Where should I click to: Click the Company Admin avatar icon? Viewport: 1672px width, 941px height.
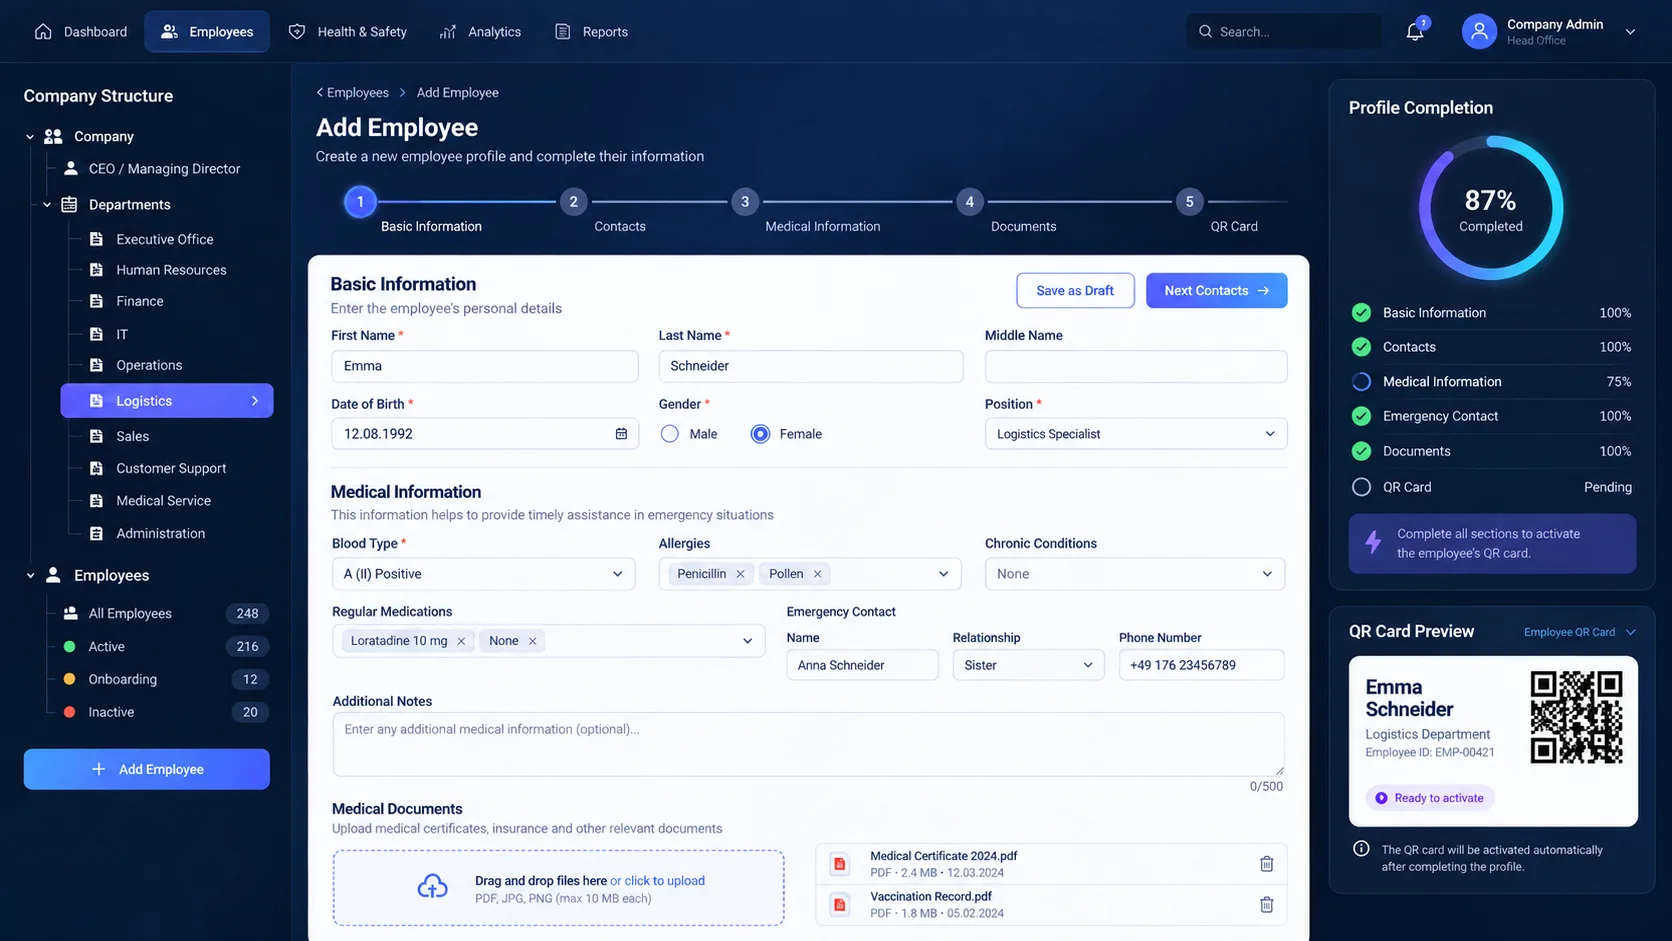1479,32
